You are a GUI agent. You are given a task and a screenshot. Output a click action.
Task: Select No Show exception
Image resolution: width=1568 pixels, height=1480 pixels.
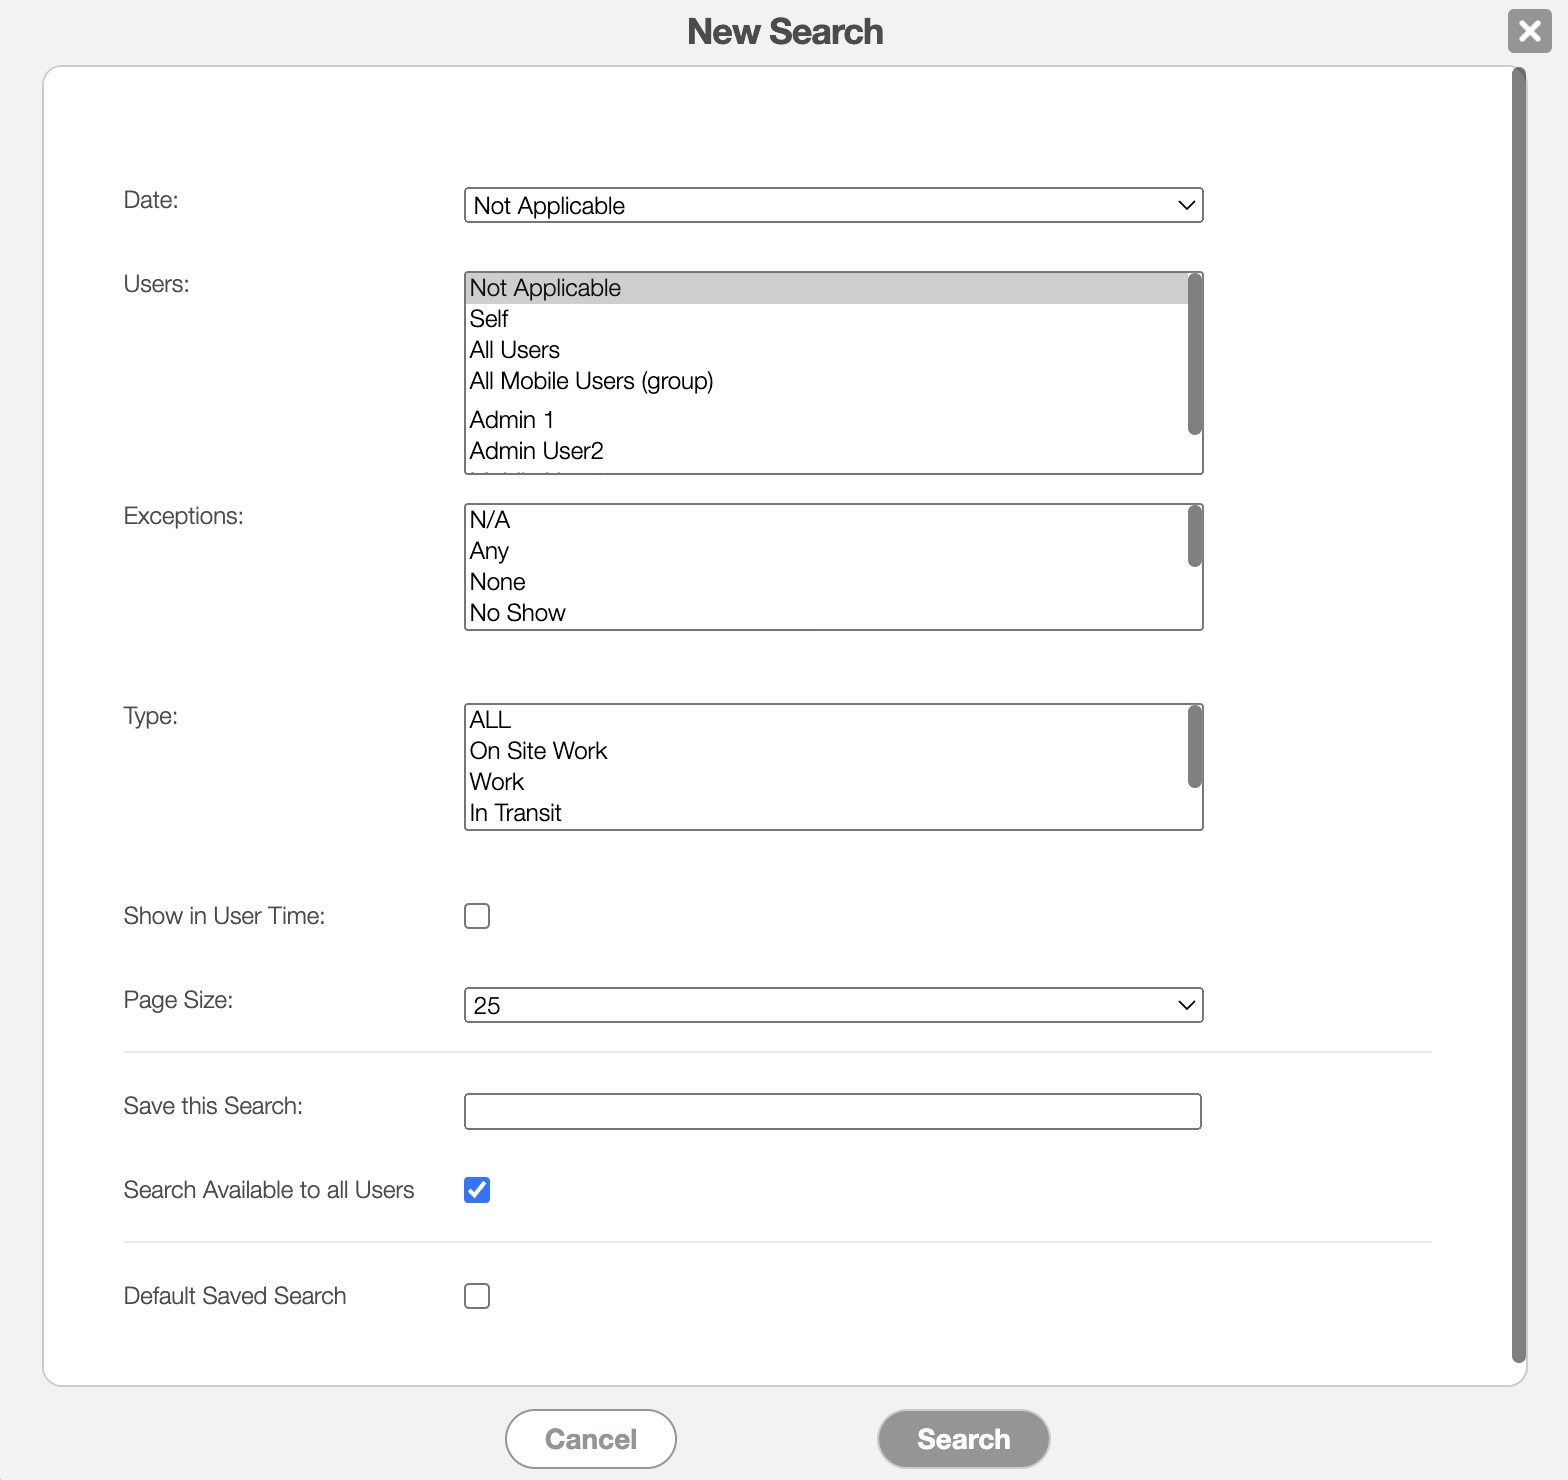point(517,613)
